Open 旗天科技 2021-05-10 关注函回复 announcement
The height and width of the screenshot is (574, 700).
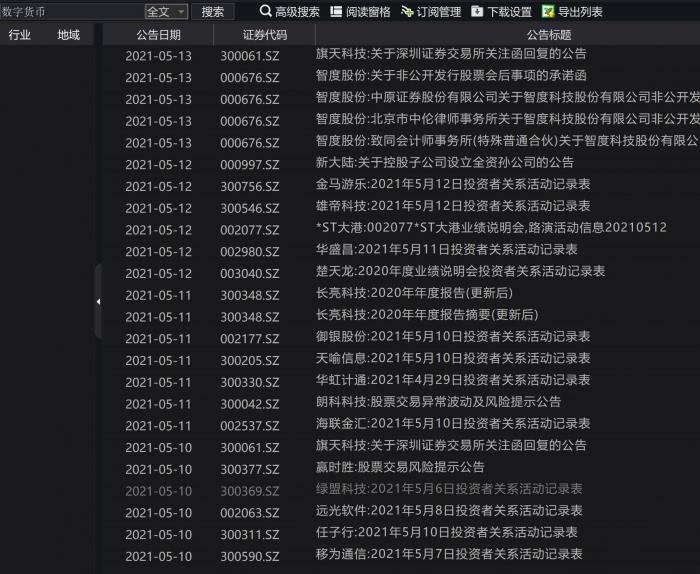(x=451, y=445)
